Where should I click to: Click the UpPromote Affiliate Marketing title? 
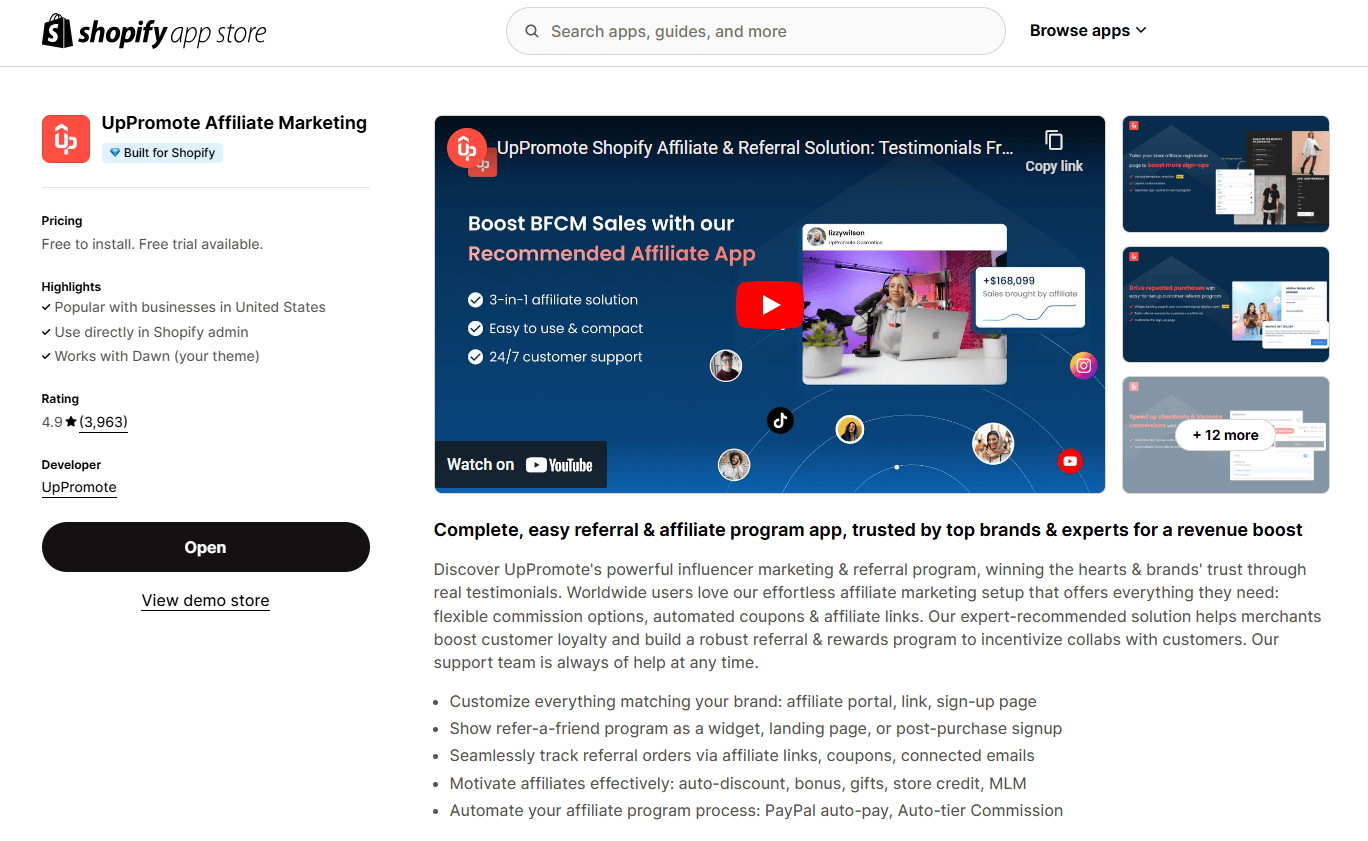[x=234, y=123]
